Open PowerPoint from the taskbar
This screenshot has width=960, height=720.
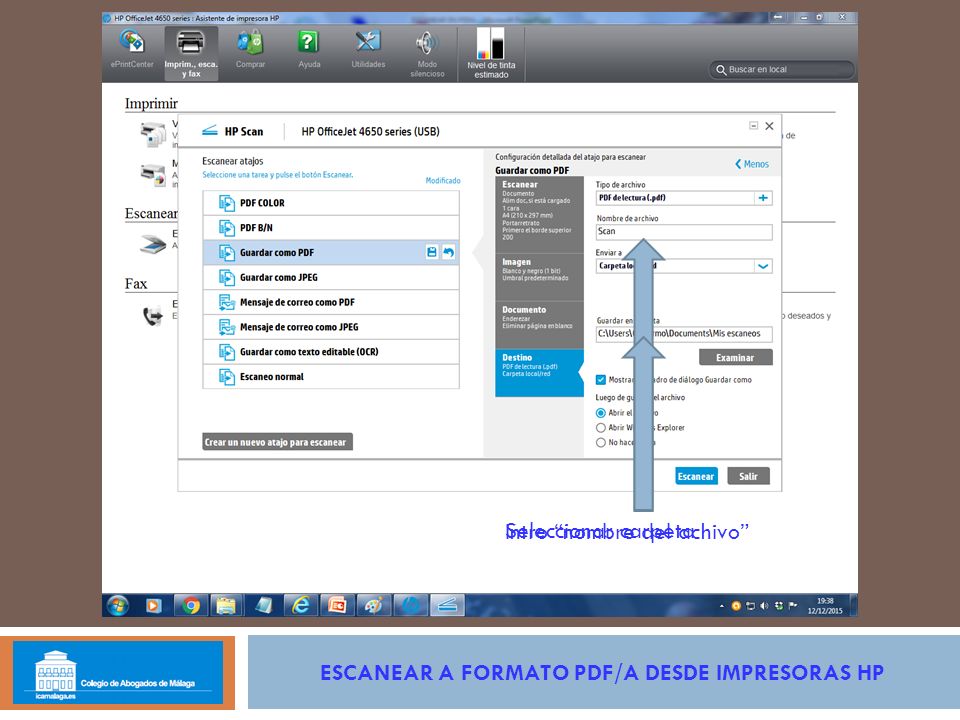(337, 606)
